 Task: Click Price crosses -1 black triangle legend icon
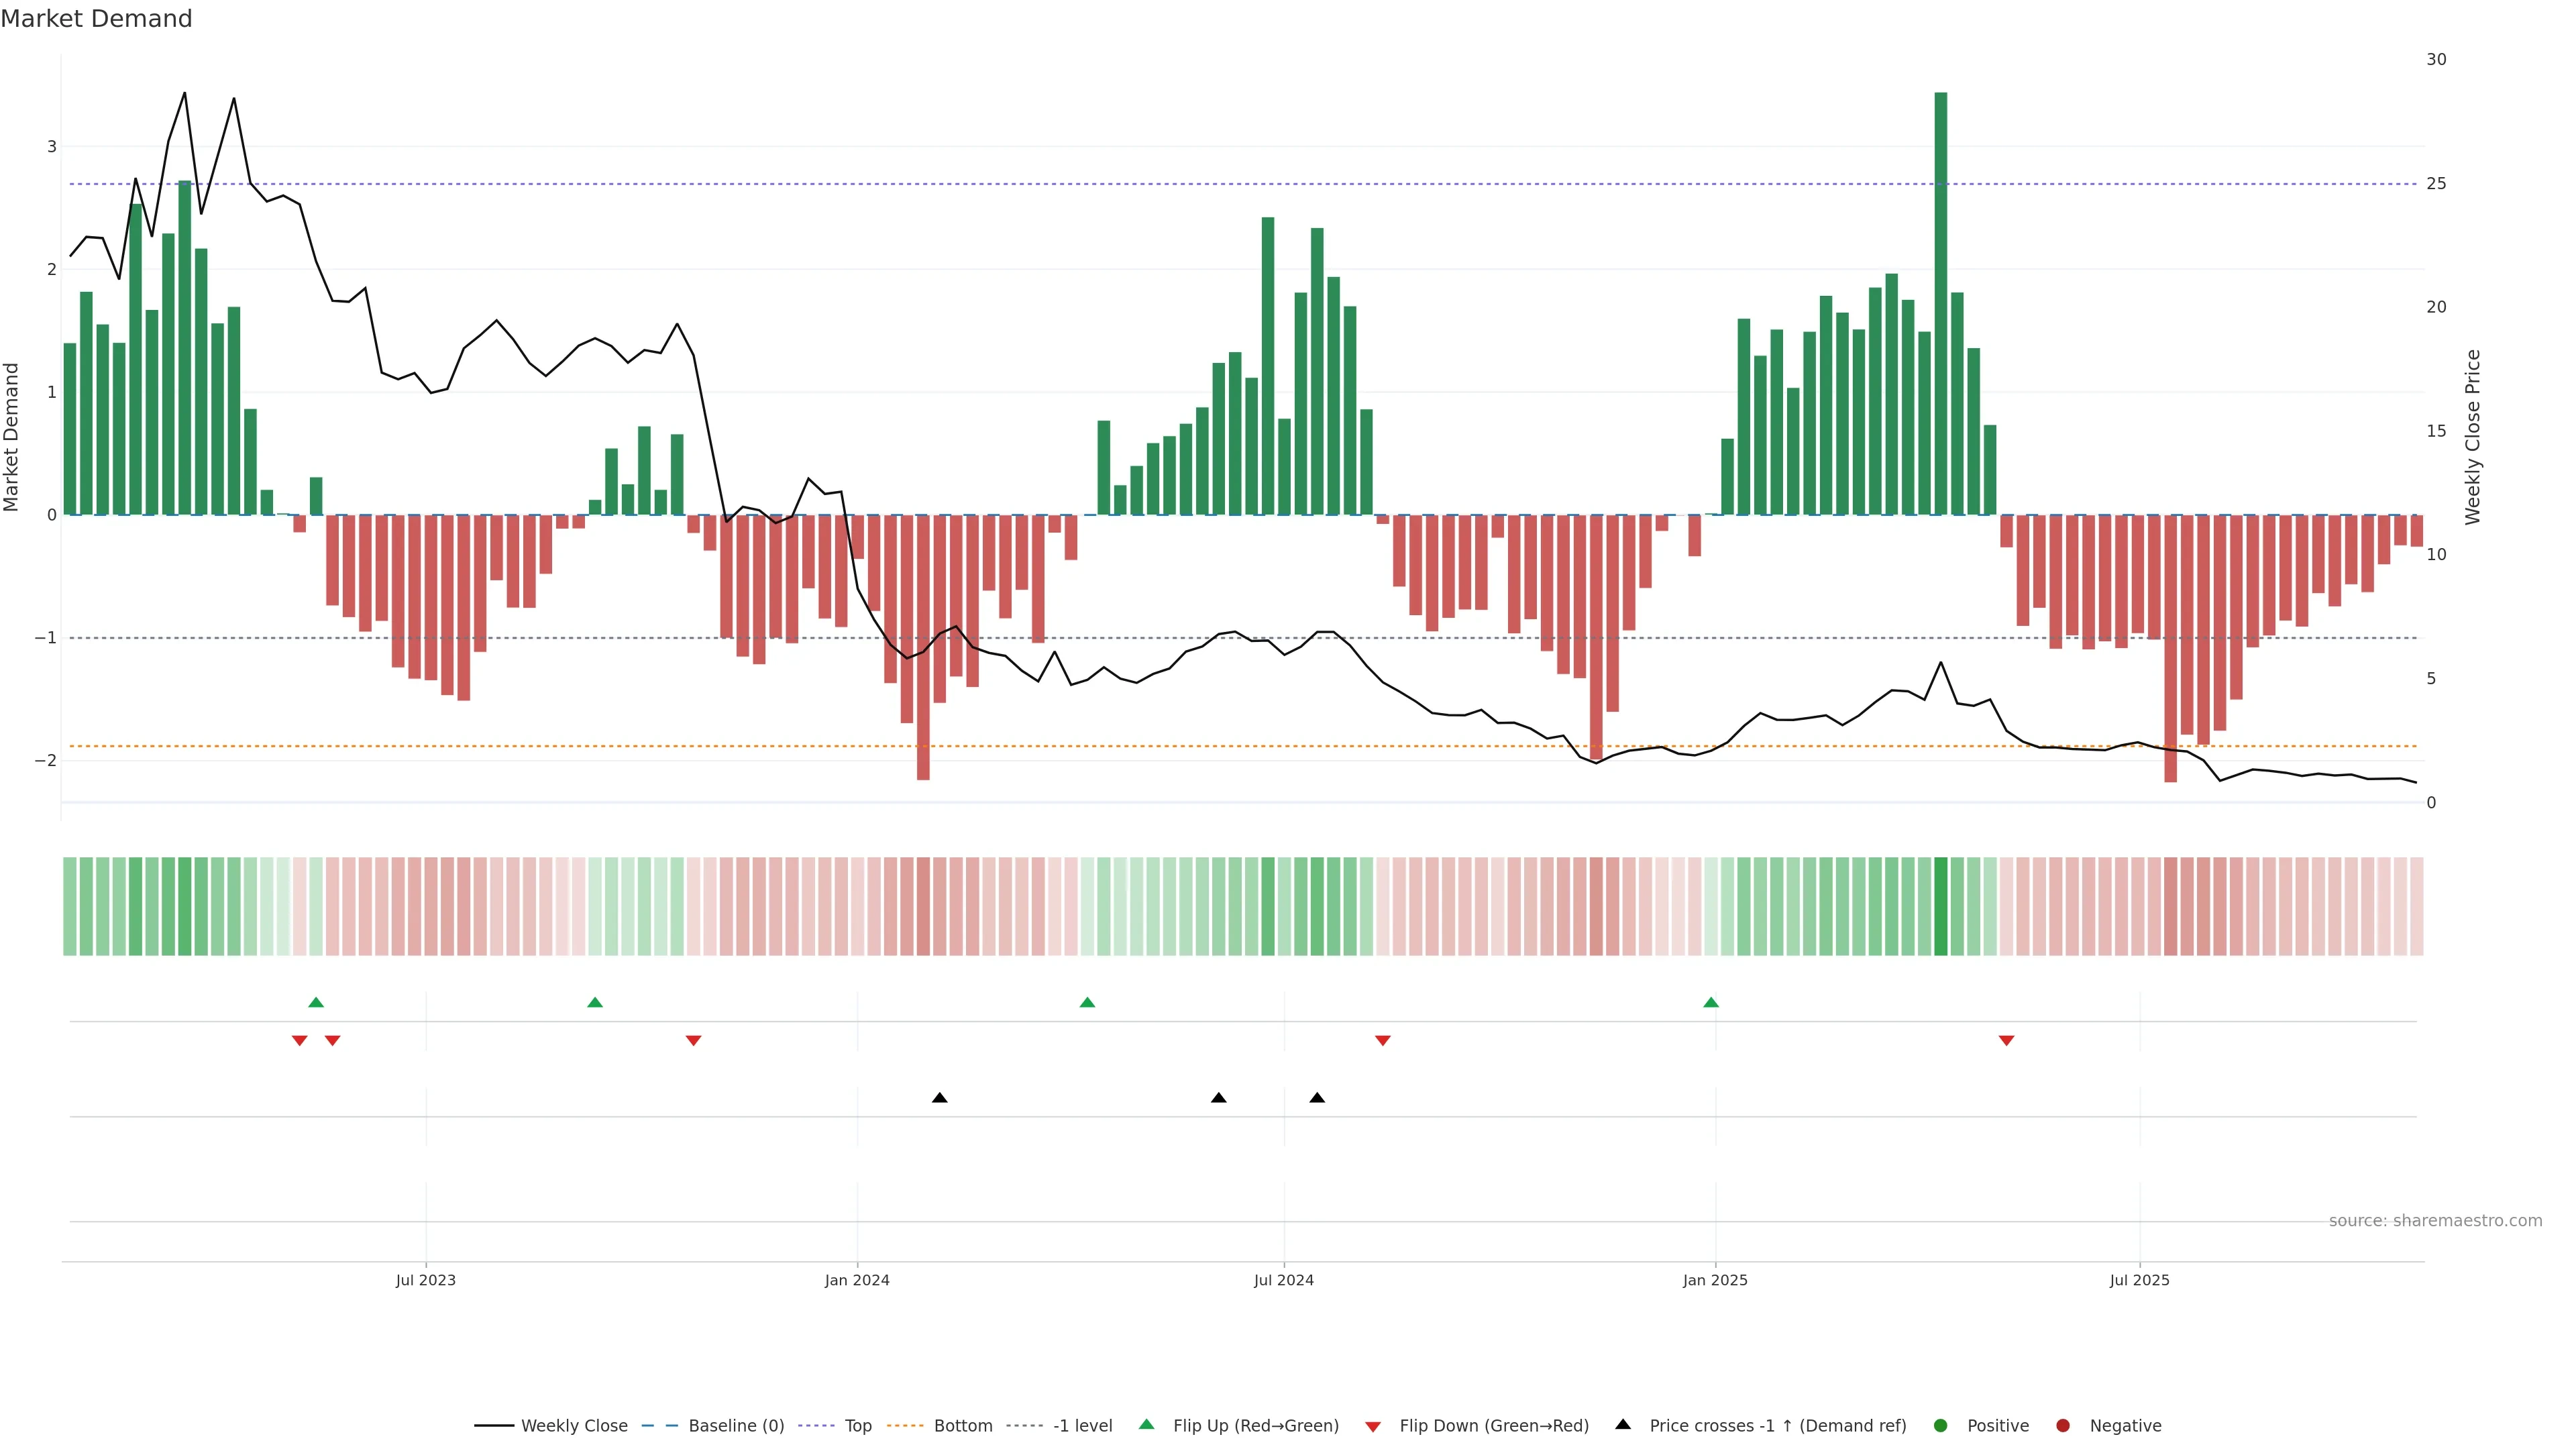[1622, 1424]
